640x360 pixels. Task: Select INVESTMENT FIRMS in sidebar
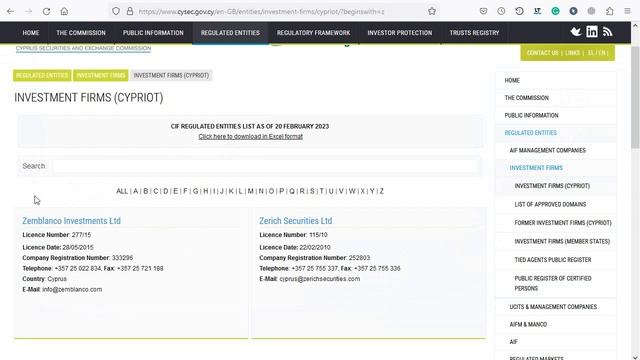pos(536,168)
